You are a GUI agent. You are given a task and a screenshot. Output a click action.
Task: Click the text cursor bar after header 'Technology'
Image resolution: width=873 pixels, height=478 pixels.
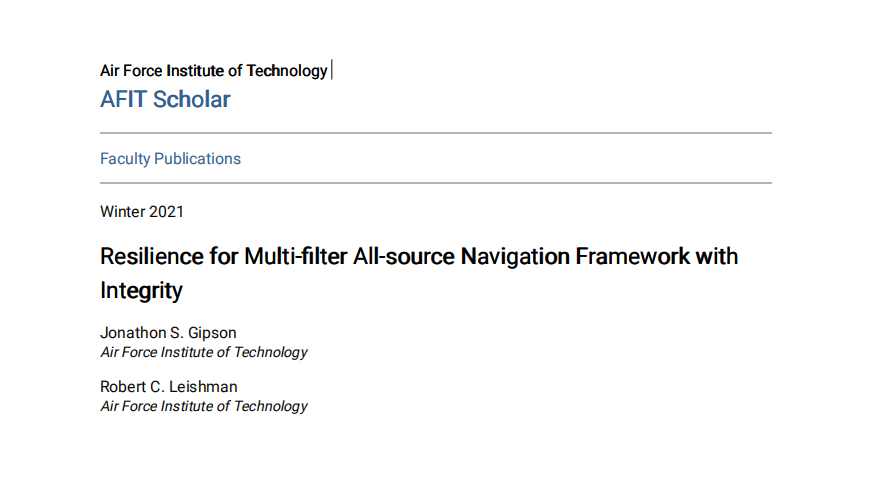[x=332, y=70]
